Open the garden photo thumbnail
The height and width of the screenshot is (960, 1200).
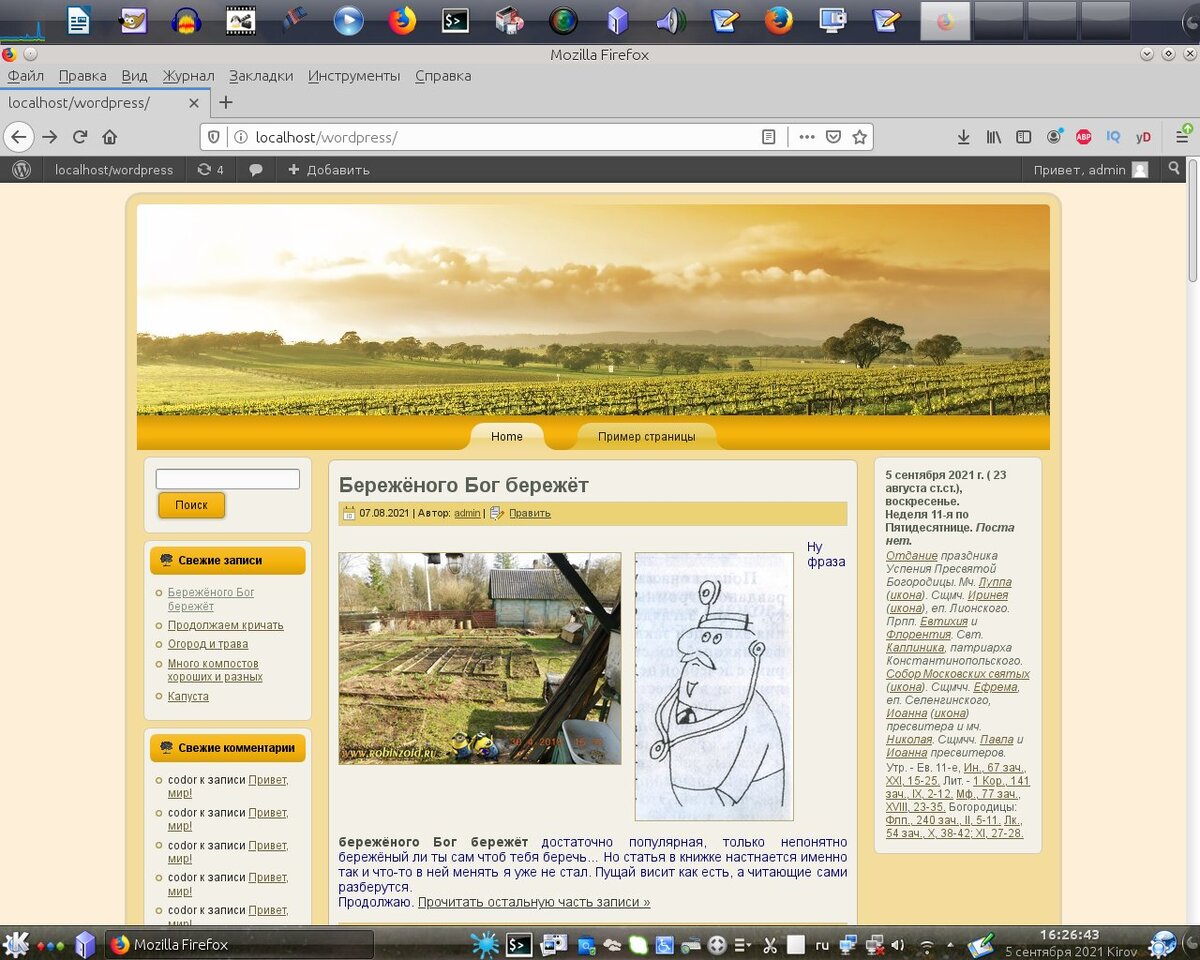480,658
